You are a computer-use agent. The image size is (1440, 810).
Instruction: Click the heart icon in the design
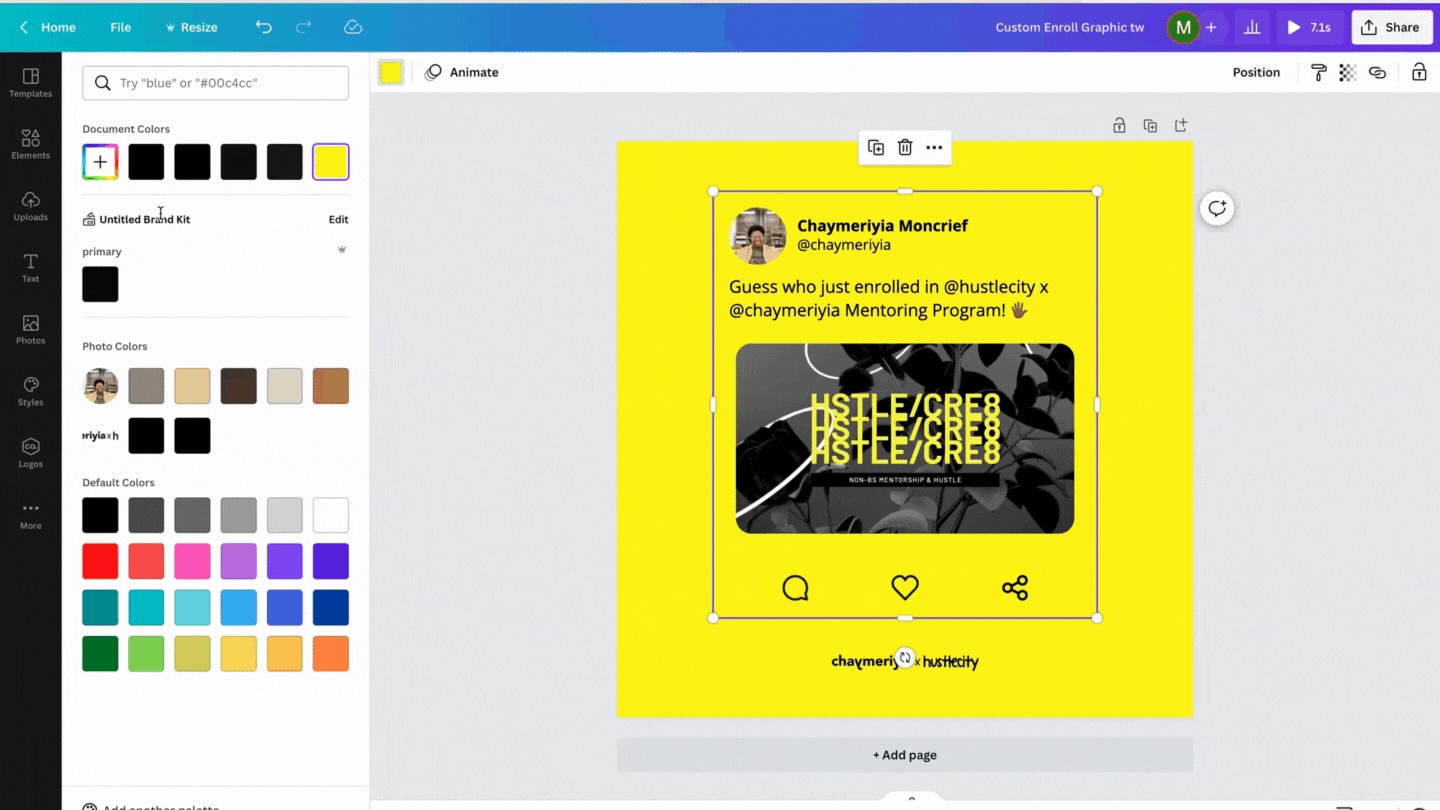(905, 588)
